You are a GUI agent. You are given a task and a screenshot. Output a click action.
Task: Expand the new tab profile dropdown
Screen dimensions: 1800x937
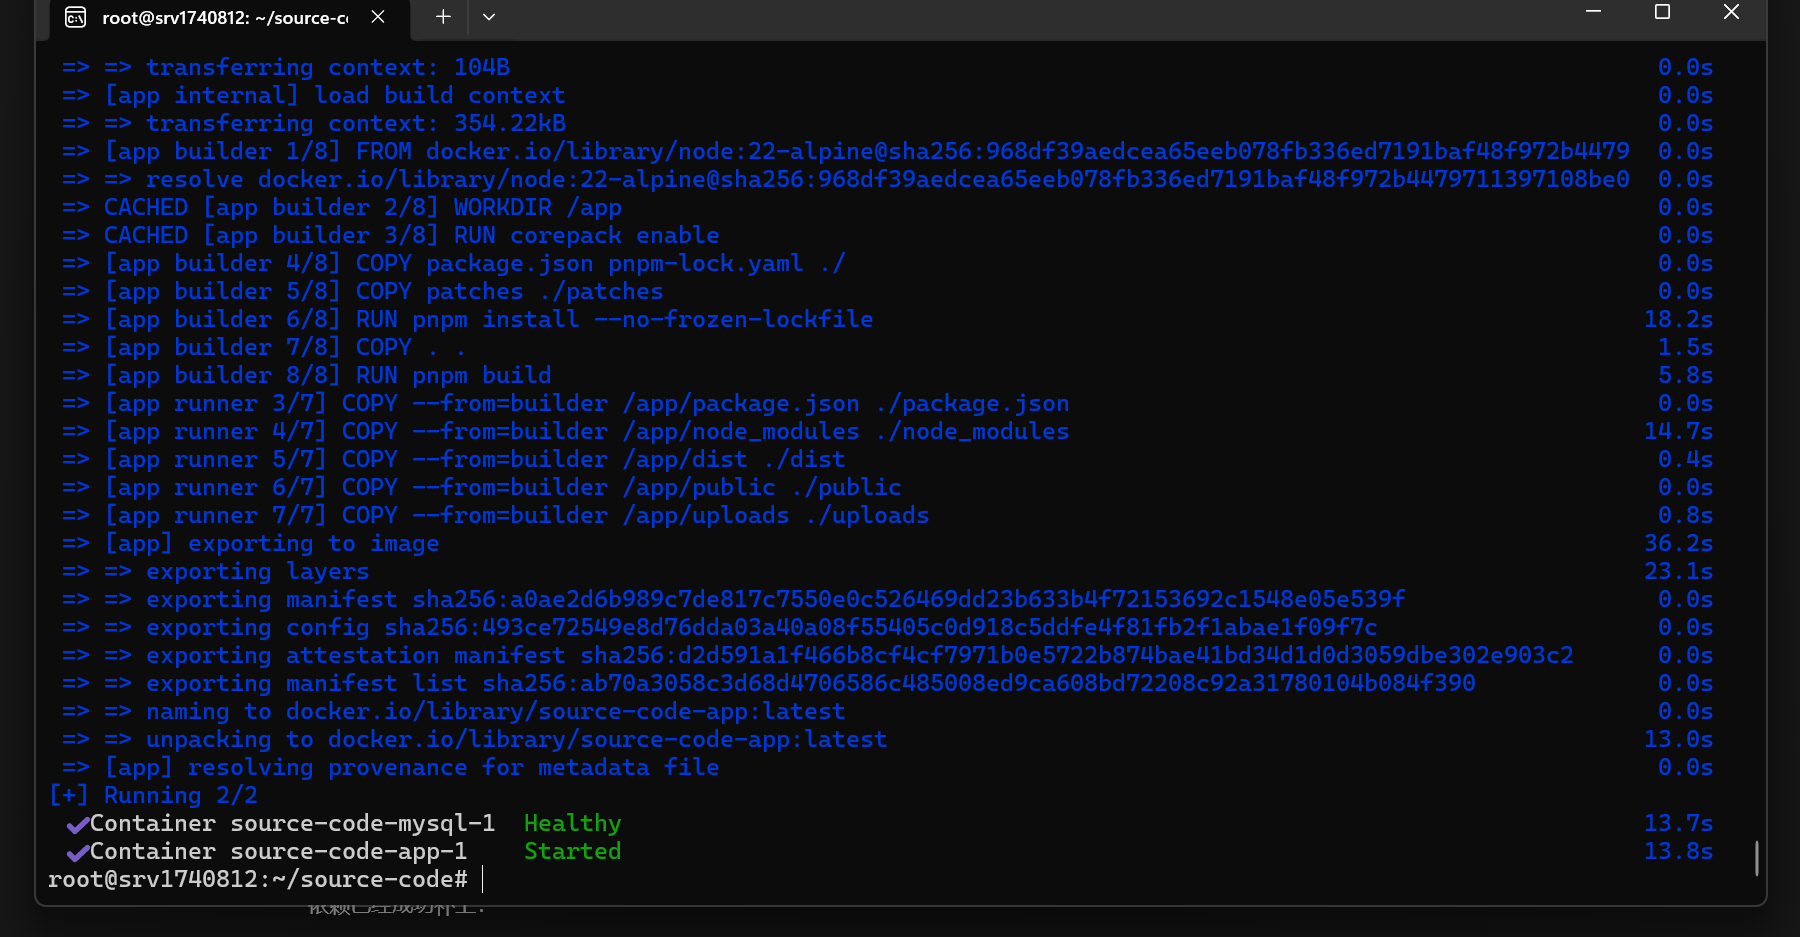[489, 17]
